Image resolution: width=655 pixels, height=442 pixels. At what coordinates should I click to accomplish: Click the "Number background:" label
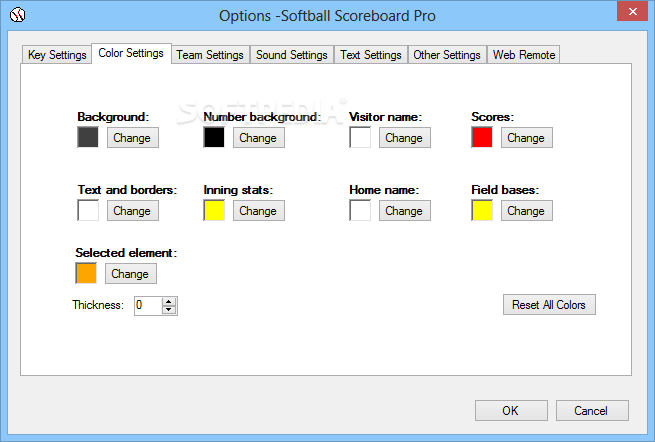point(262,117)
